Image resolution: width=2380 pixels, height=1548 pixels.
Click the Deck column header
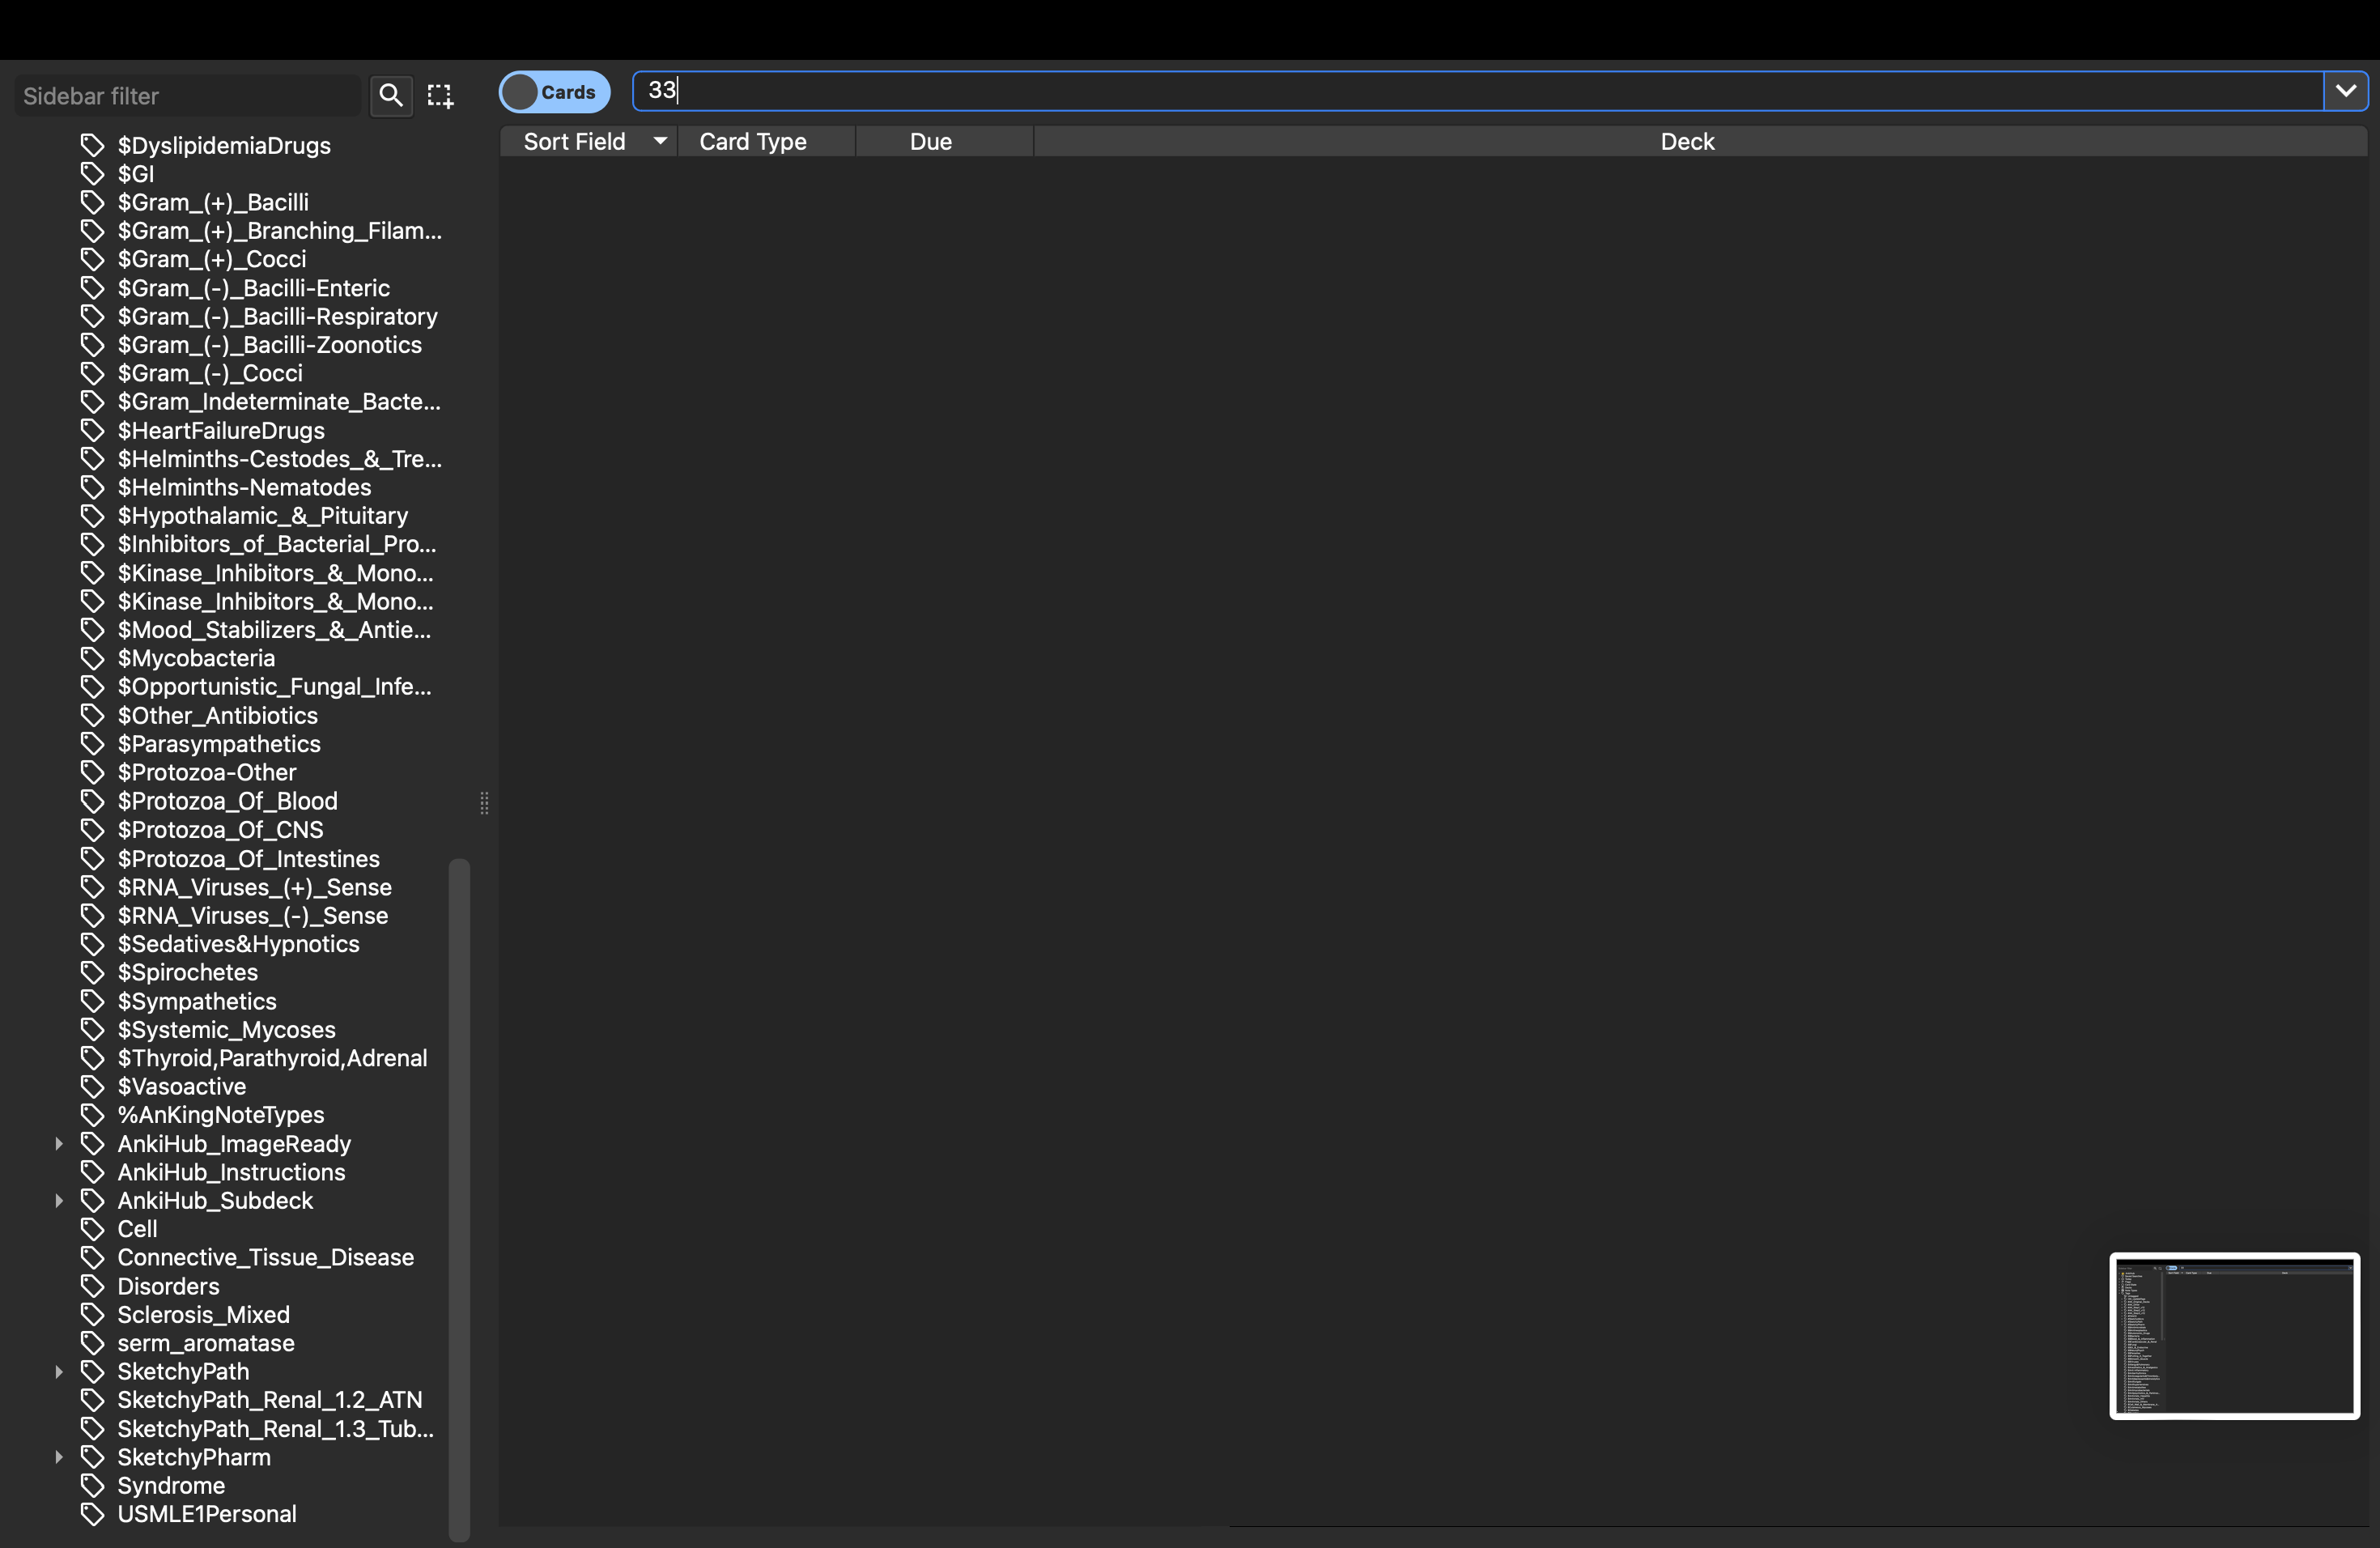(1686, 142)
